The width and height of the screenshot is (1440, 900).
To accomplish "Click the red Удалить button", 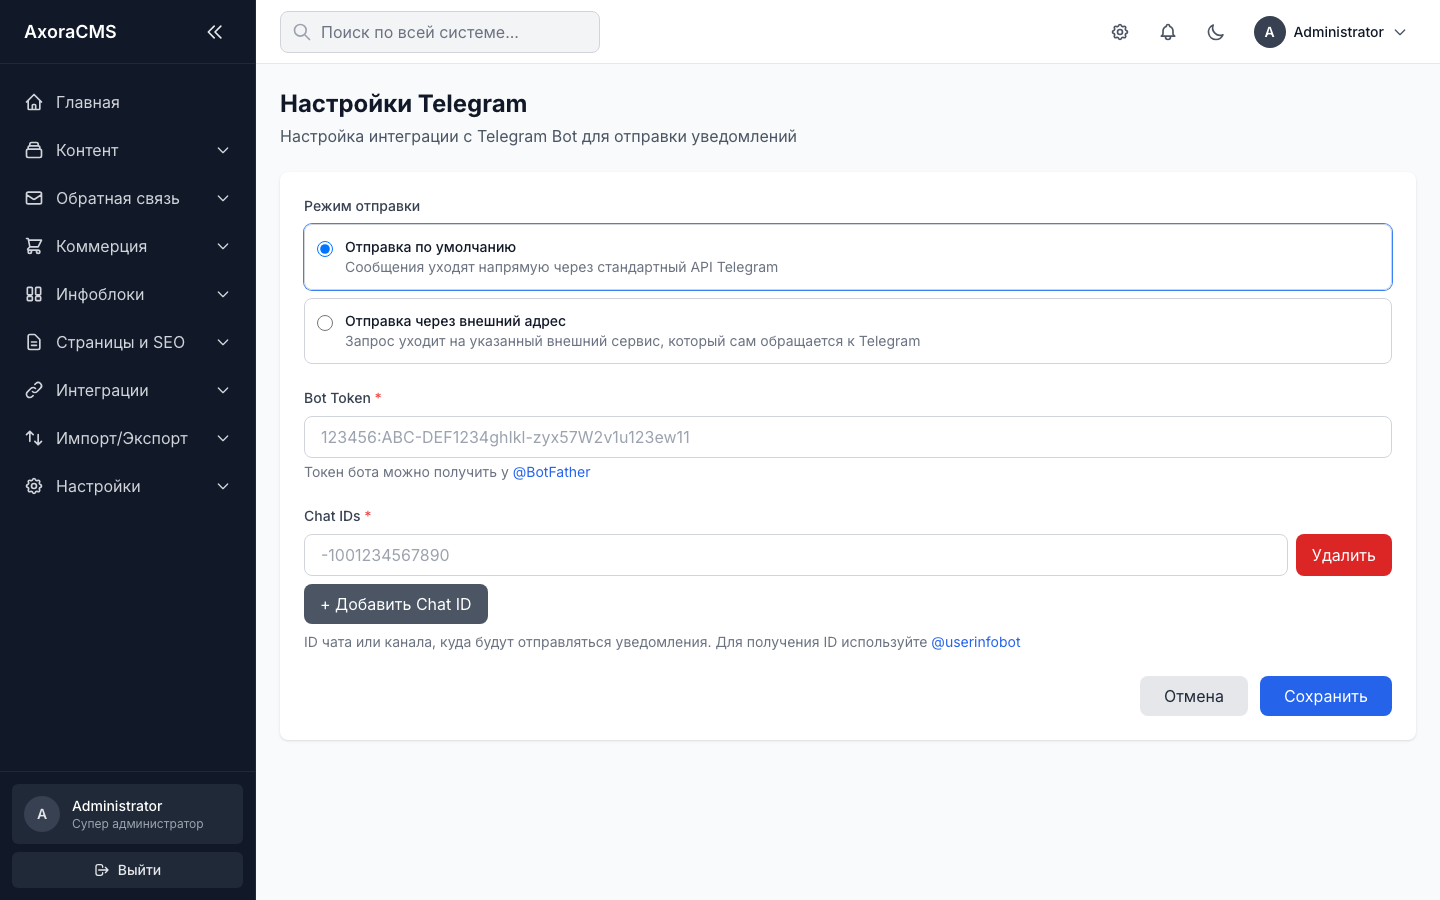I will 1344,555.
